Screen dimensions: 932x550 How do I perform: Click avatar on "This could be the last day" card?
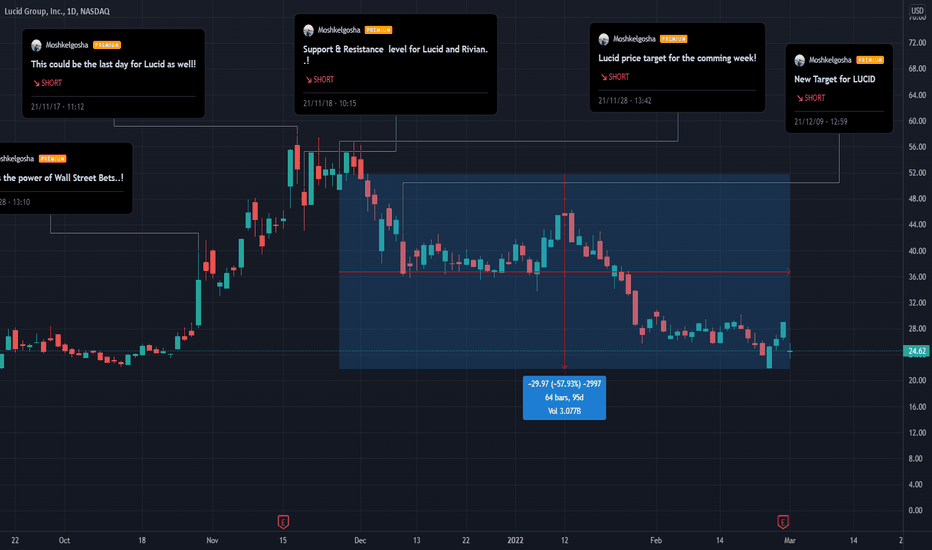(x=36, y=45)
